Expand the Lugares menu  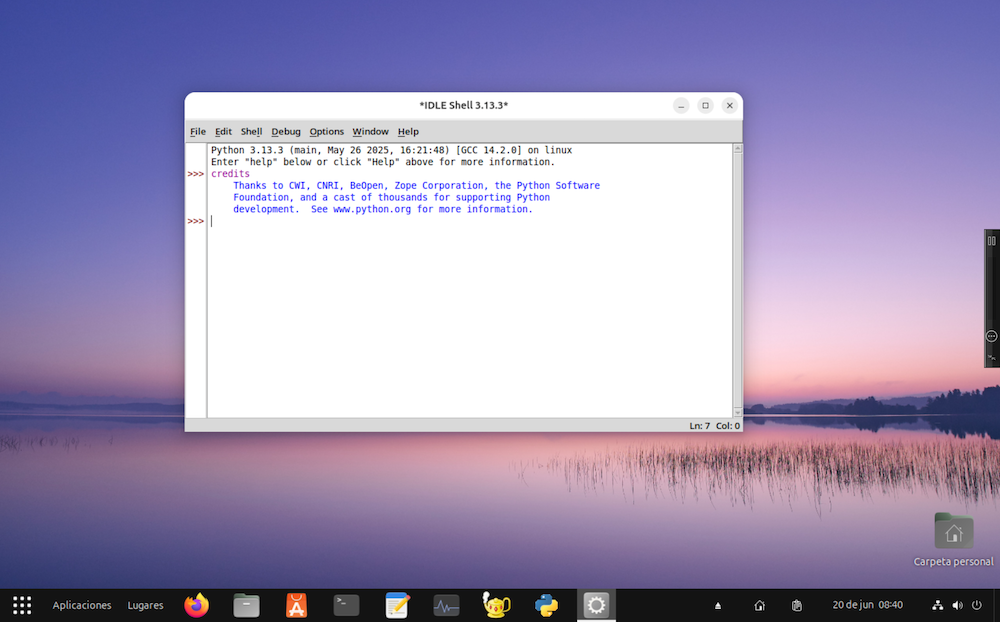point(145,605)
